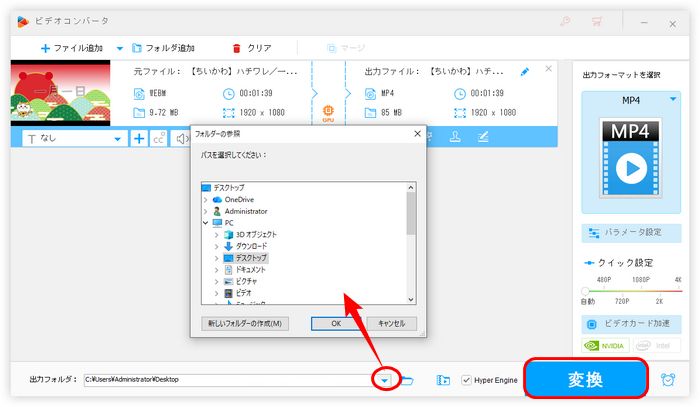This screenshot has height=407, width=700.
Task: Expand the highlighted デスクトップ node under PC
Action: click(x=217, y=258)
